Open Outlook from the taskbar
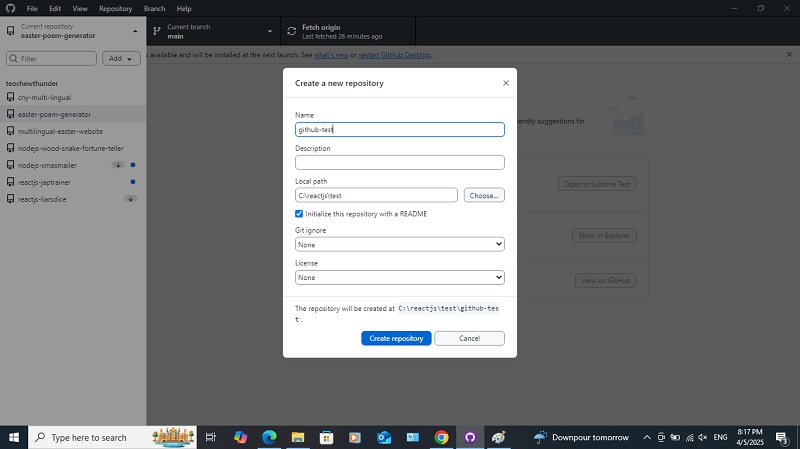Screen dimensions: 800x449 [384, 437]
